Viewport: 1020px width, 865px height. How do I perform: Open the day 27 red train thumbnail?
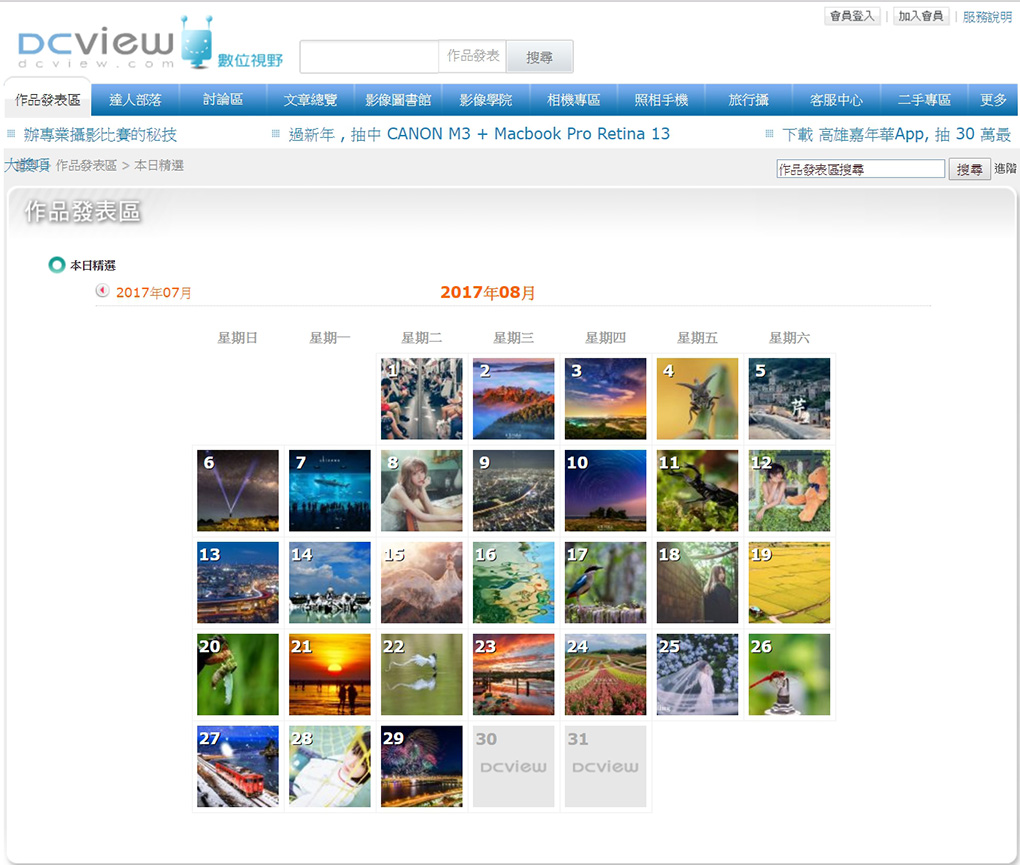coord(238,766)
